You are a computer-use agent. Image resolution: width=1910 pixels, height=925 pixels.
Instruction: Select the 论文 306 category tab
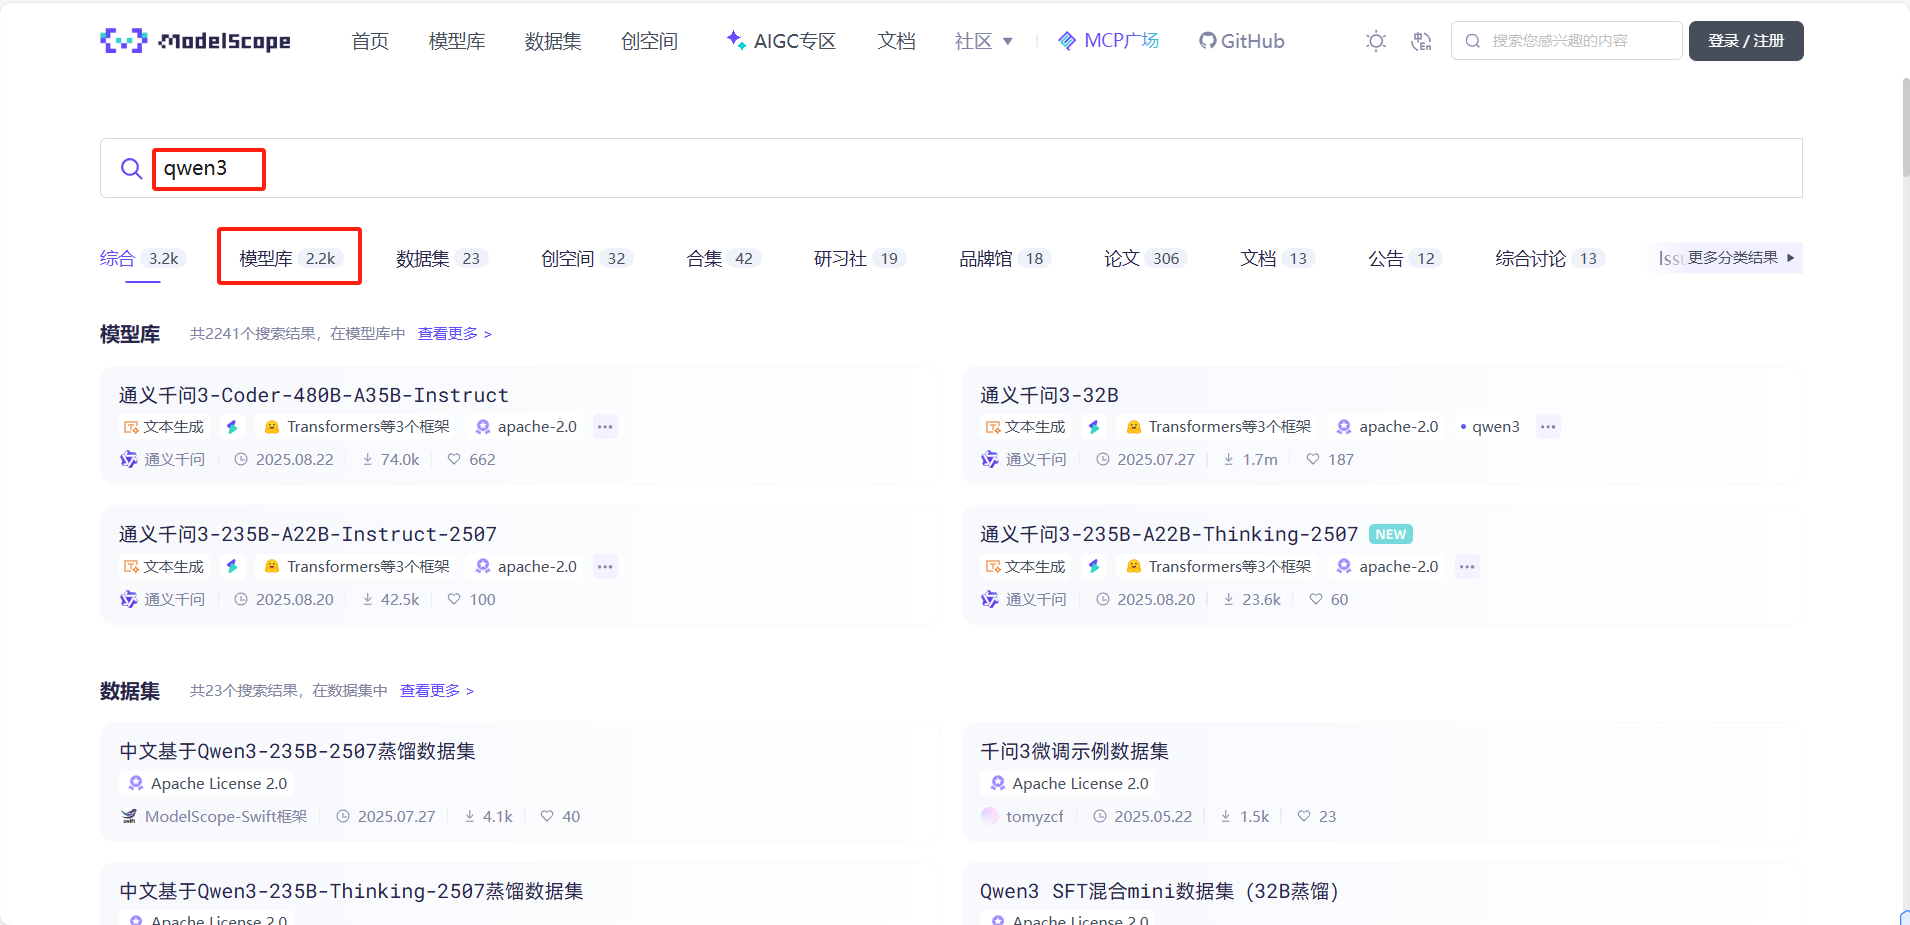1143,258
